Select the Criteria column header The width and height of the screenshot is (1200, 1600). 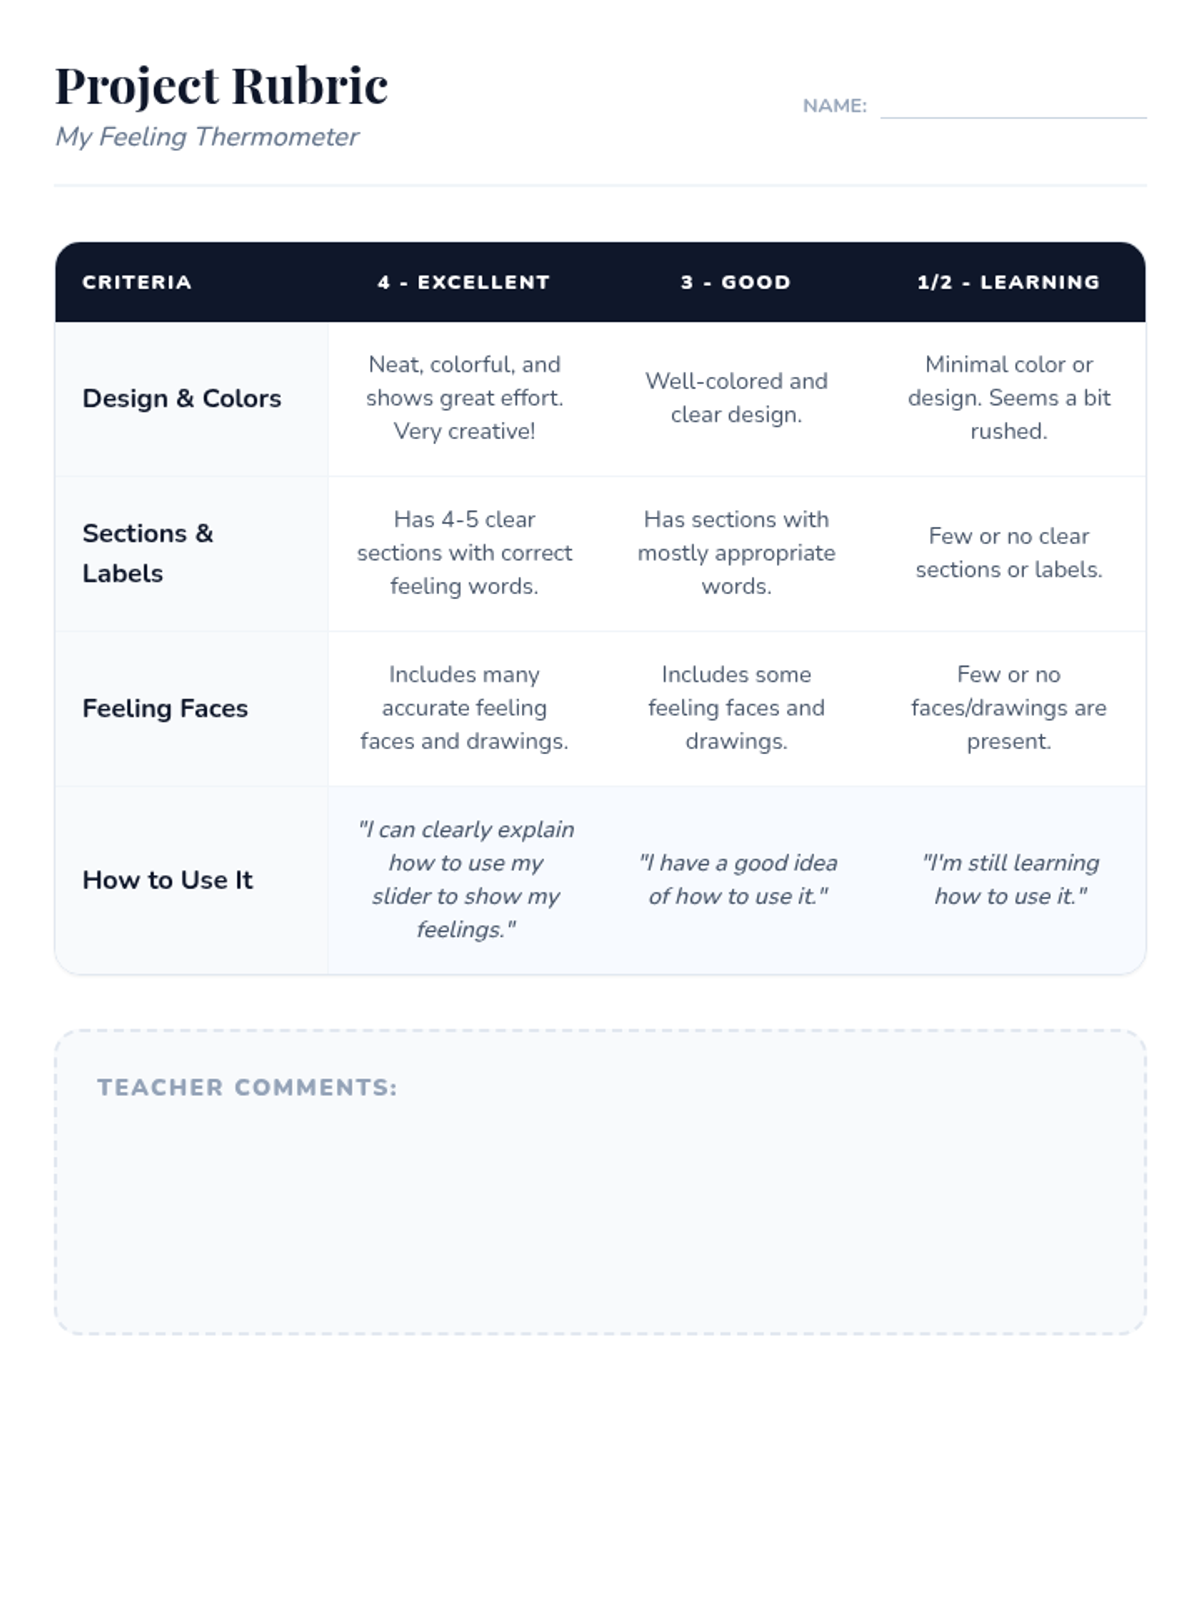(x=137, y=282)
